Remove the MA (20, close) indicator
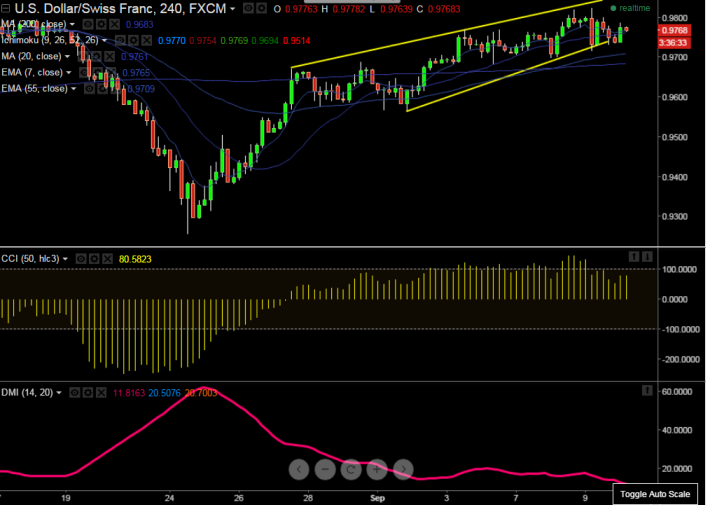Image resolution: width=706 pixels, height=505 pixels. pos(109,57)
